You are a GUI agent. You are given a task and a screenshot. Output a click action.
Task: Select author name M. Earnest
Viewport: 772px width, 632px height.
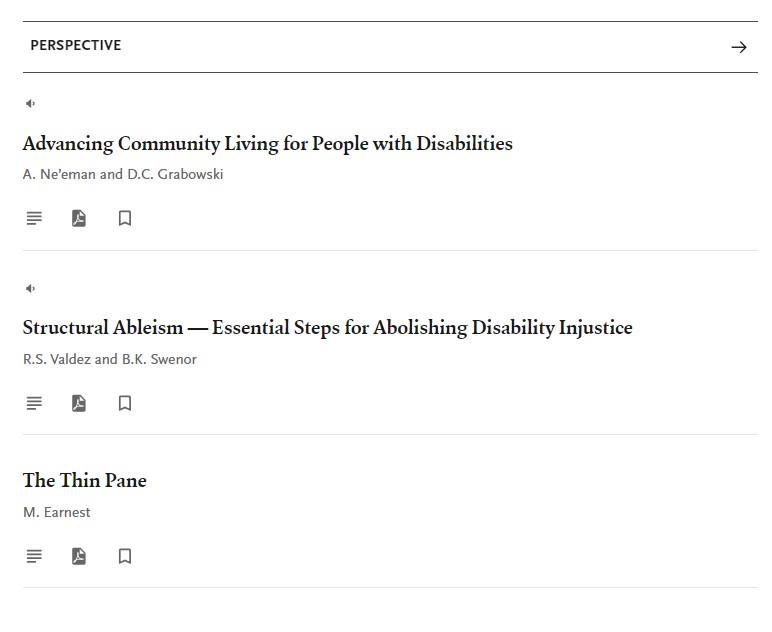tap(57, 512)
